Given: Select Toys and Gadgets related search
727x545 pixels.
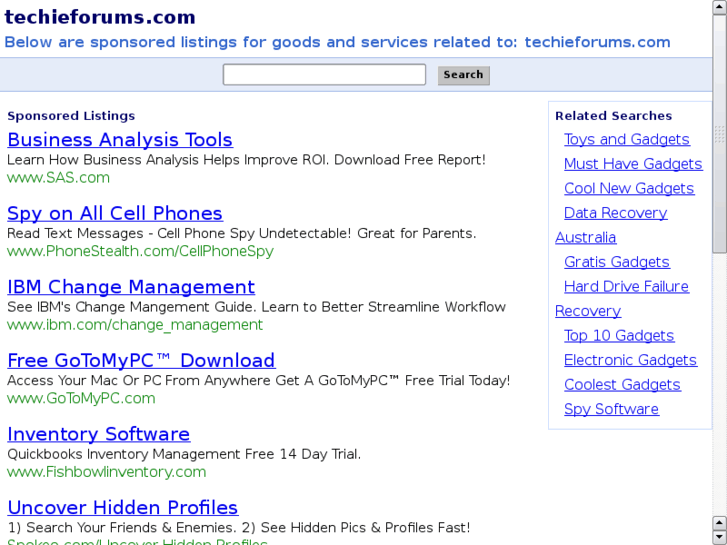Looking at the screenshot, I should pos(627,139).
